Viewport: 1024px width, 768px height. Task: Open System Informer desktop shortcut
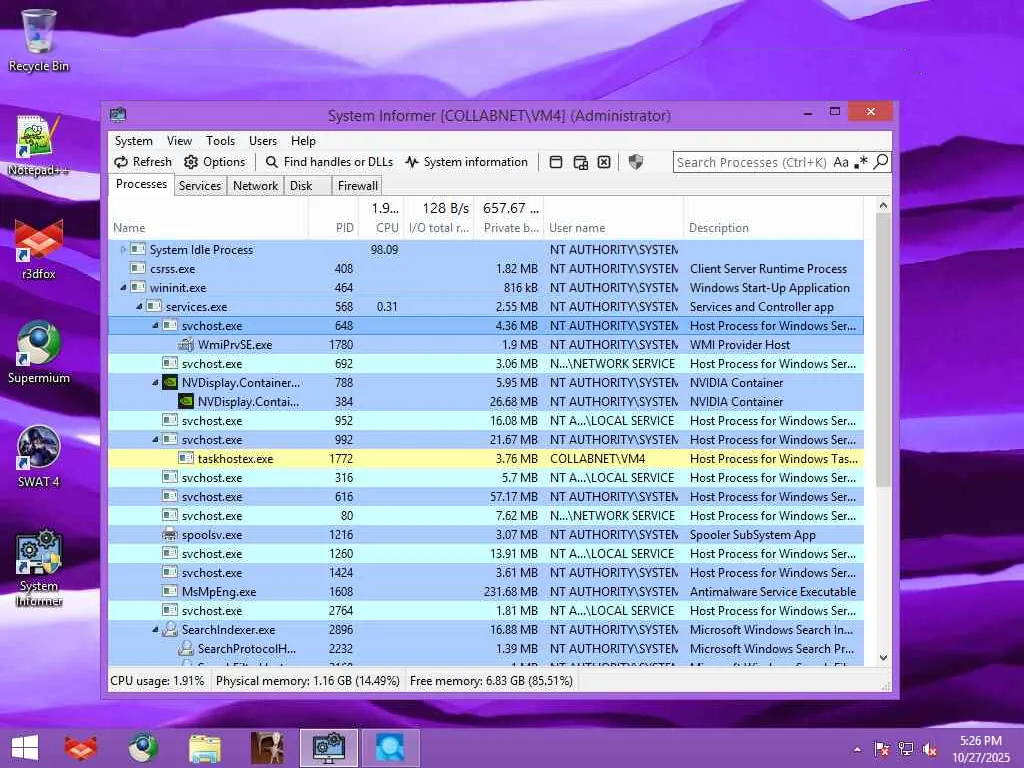[x=39, y=568]
